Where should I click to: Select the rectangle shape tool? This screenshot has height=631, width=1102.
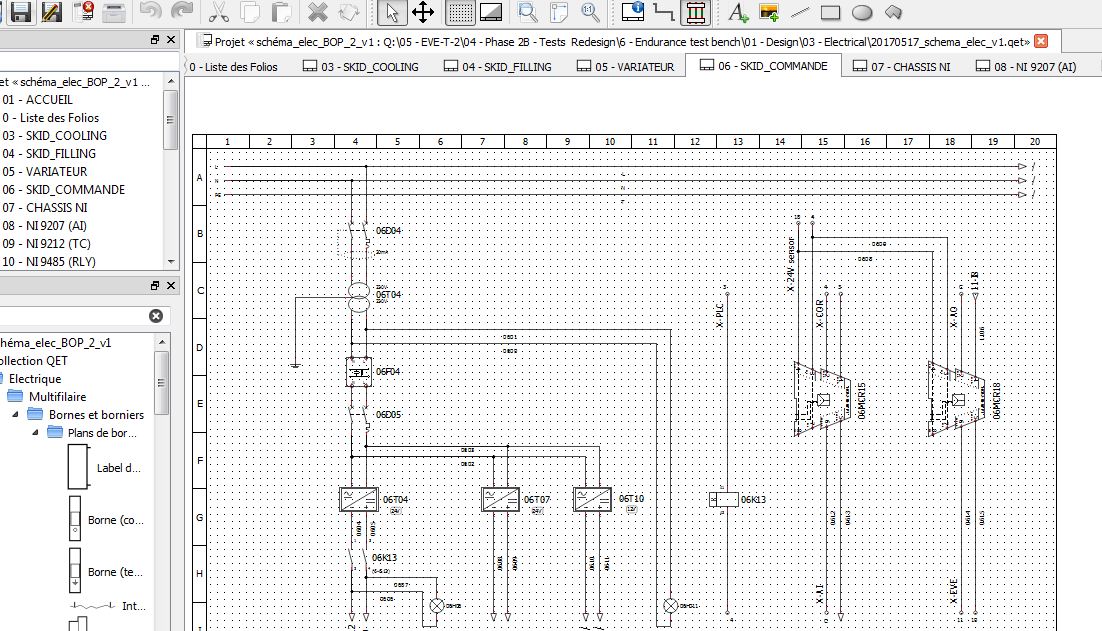point(830,12)
